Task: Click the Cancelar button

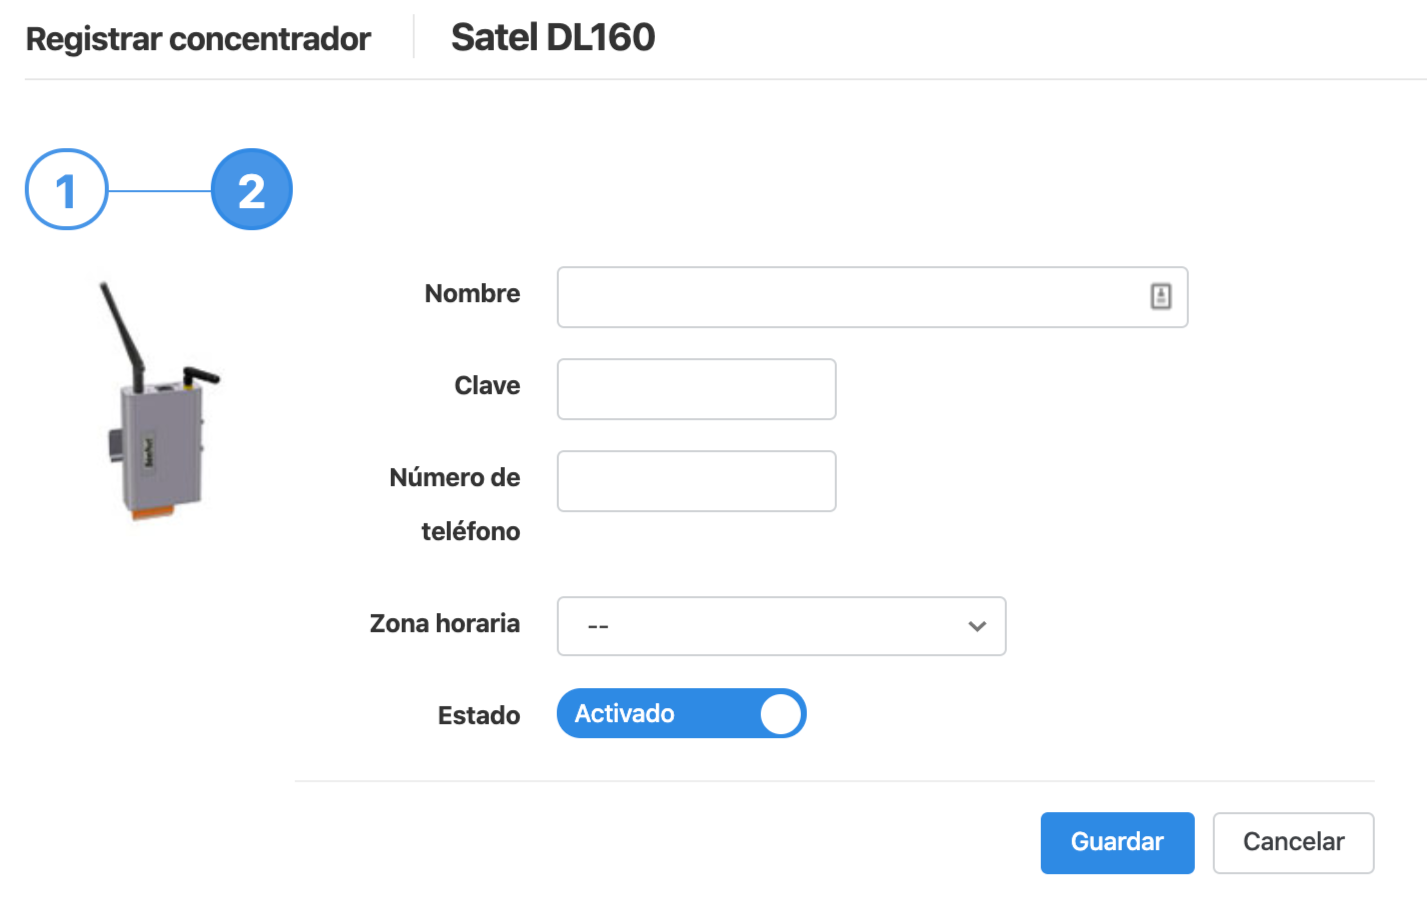Action: coord(1293,843)
